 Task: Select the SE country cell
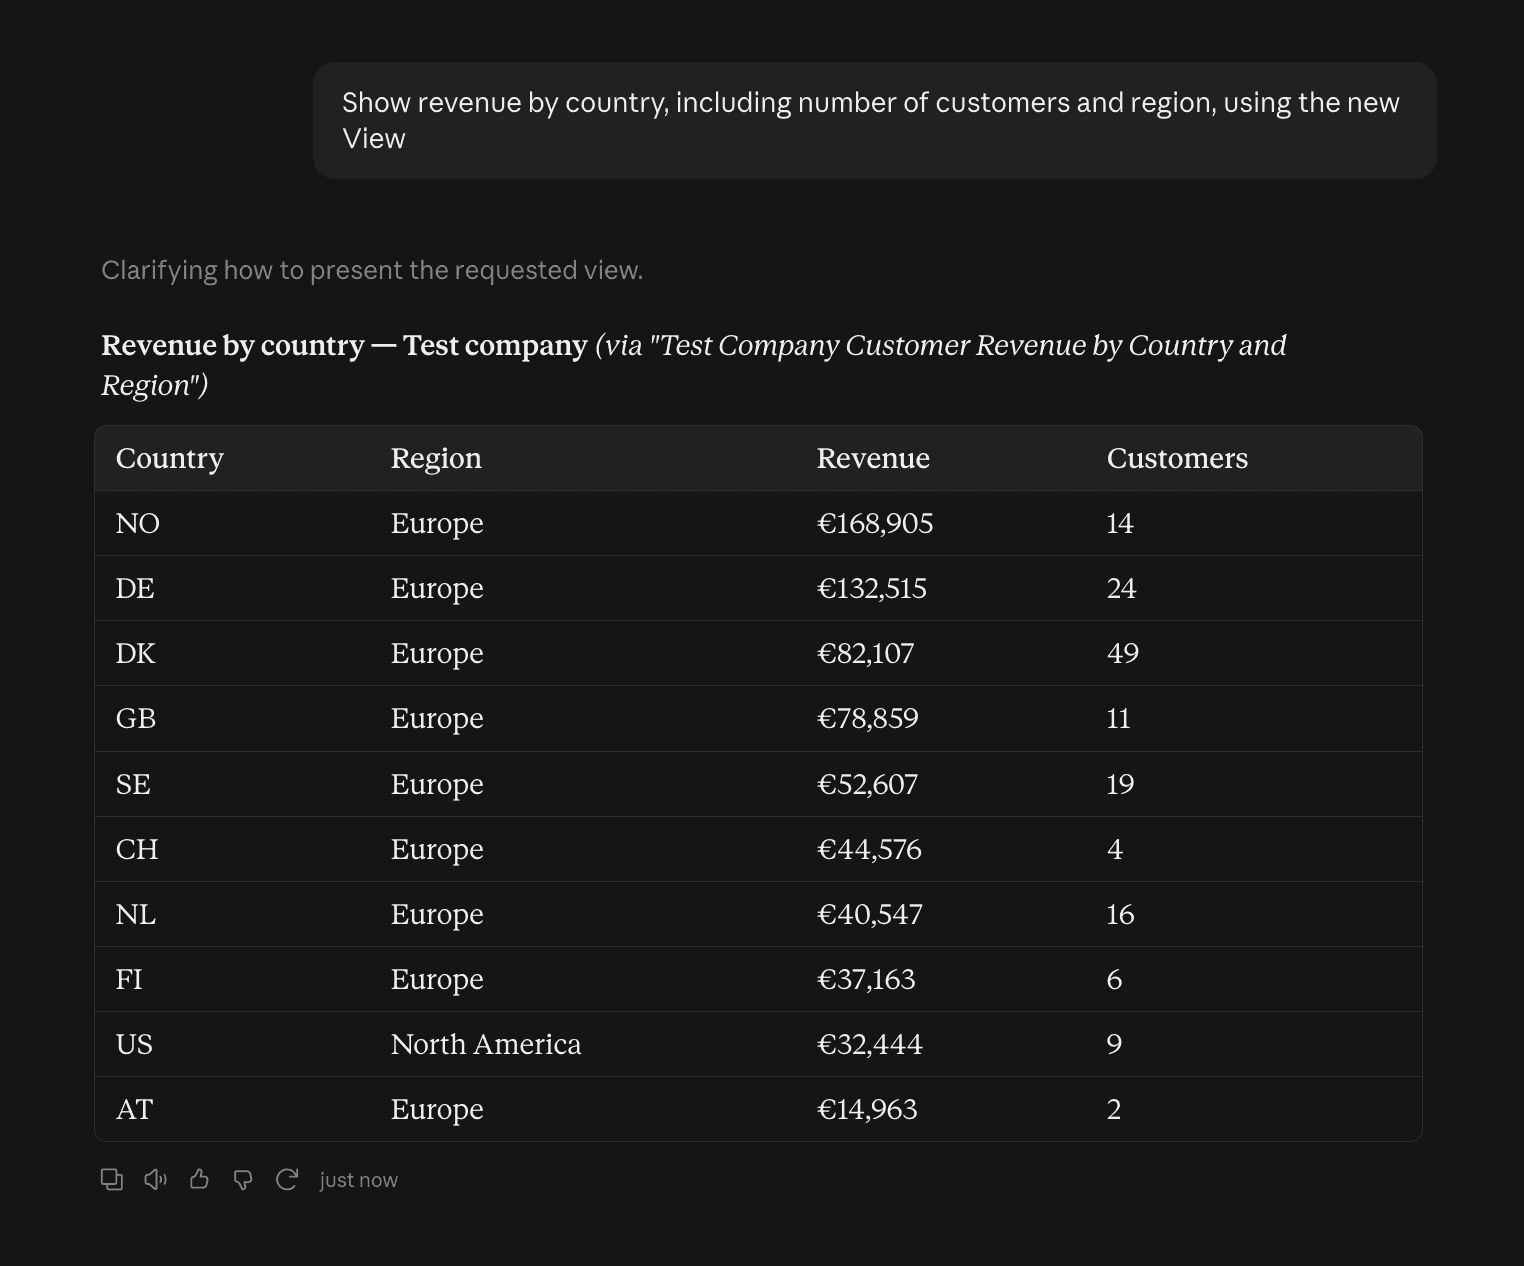click(x=133, y=784)
